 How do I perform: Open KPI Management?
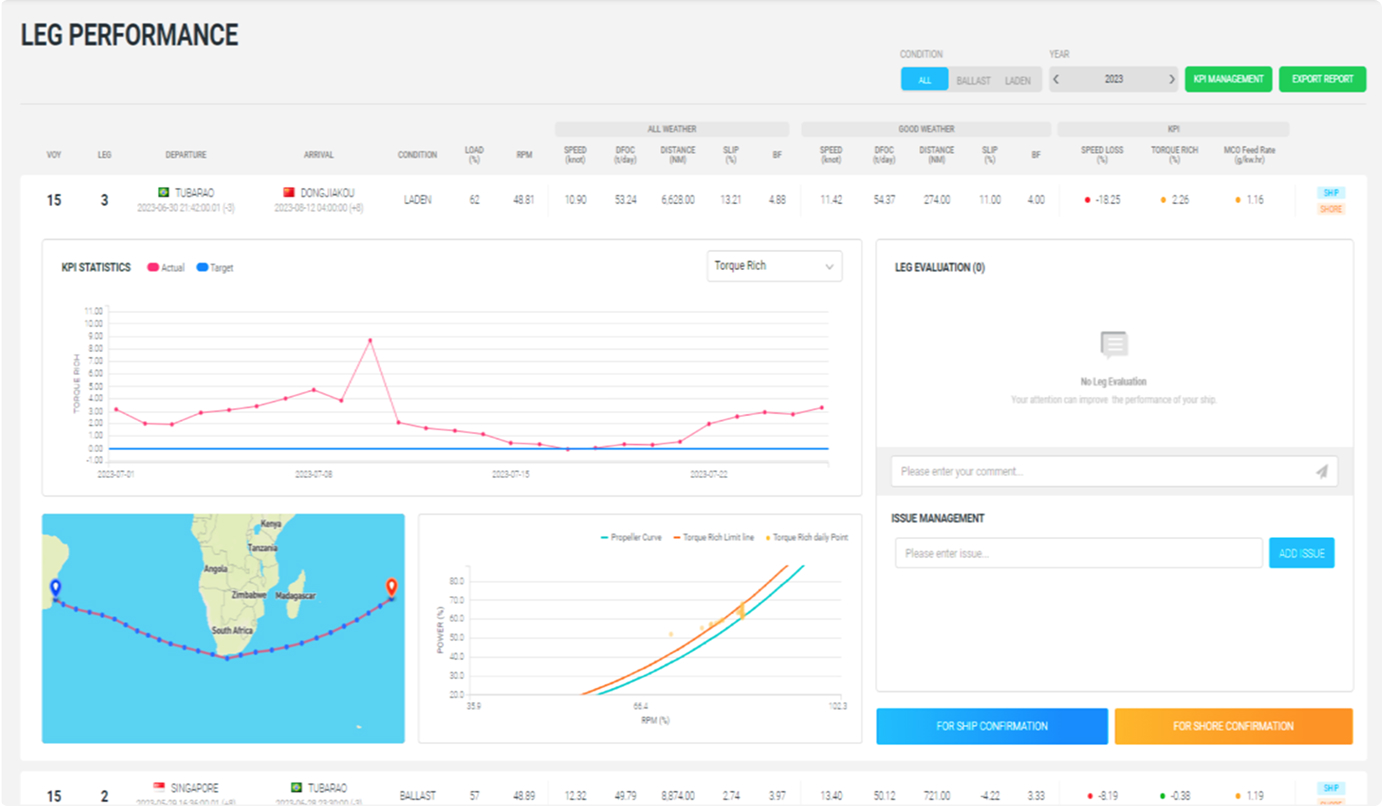point(1228,79)
